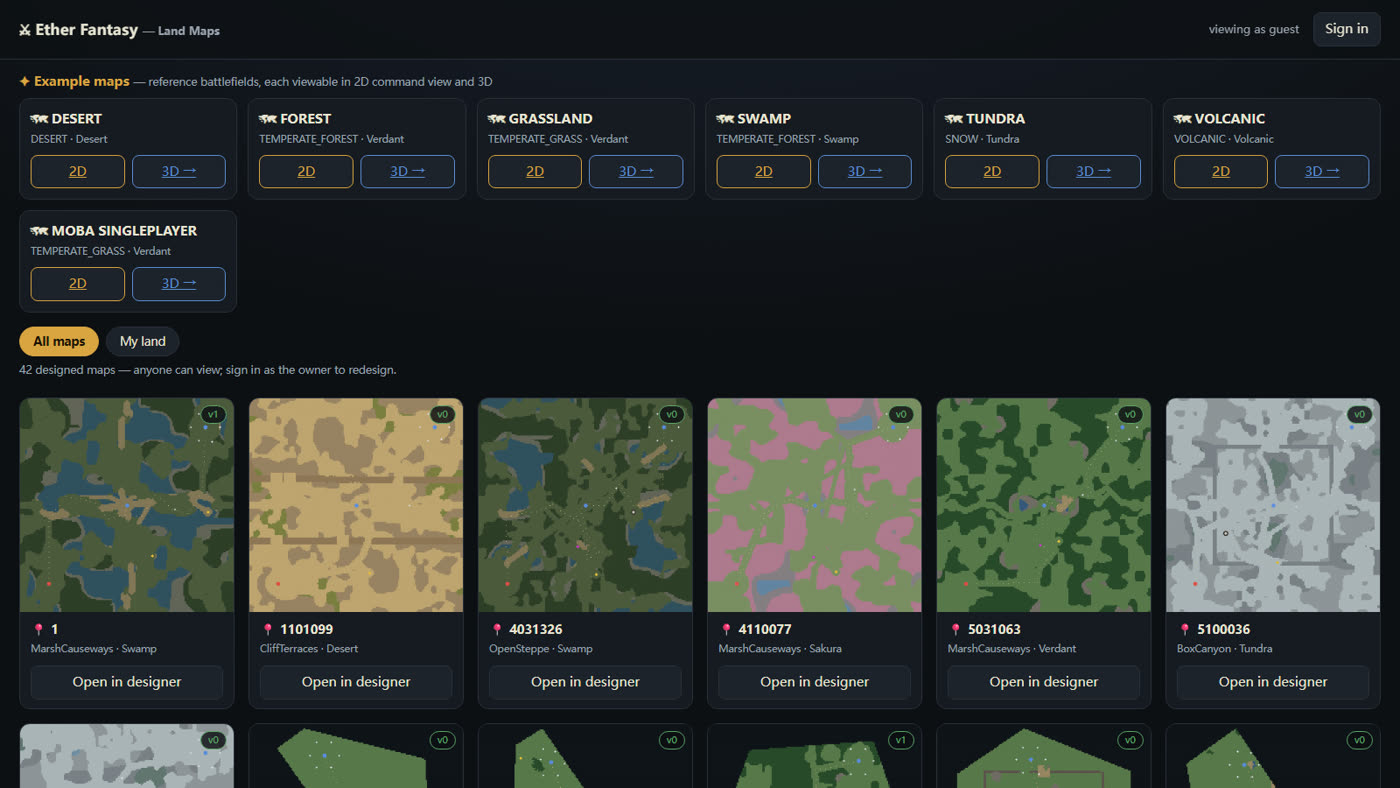Image resolution: width=1400 pixels, height=788 pixels.
Task: Click the '42 designed maps' description text
Action: click(x=208, y=370)
